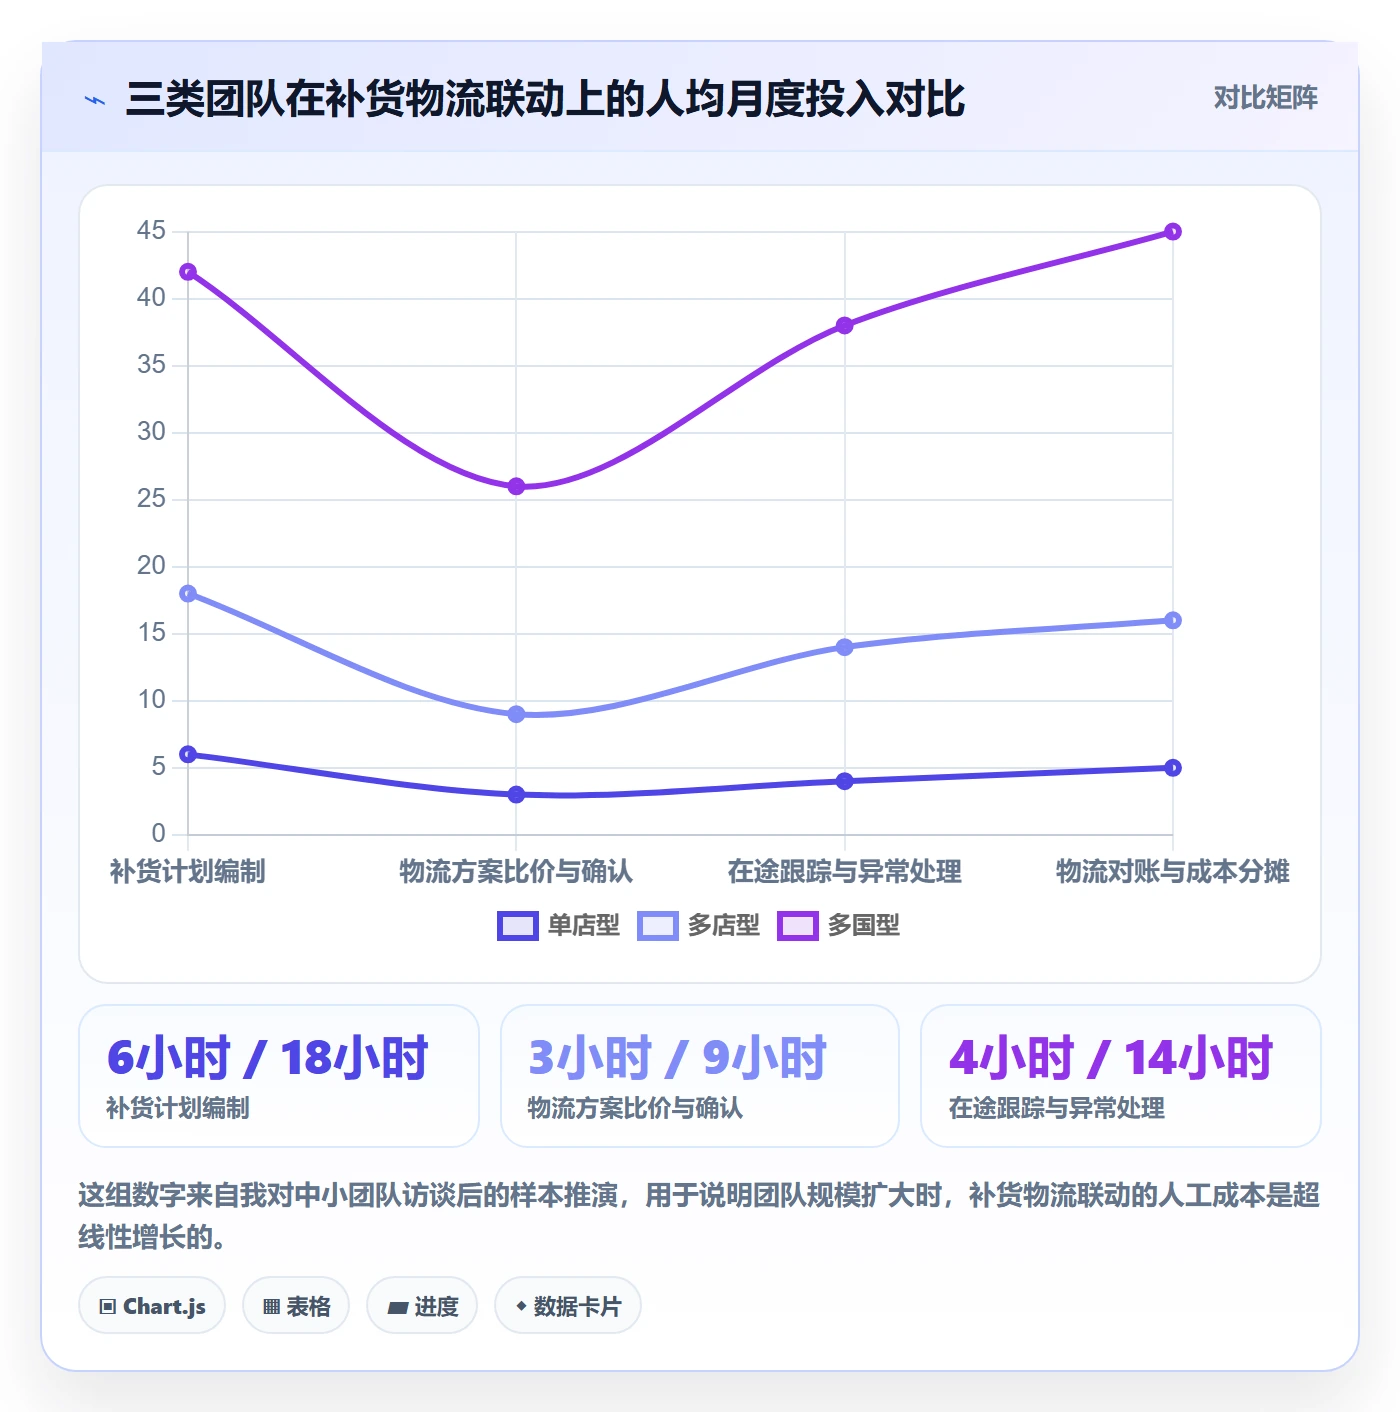Click the 单店型 data point at 物流对账与成本分摊
1400x1412 pixels.
1173,768
